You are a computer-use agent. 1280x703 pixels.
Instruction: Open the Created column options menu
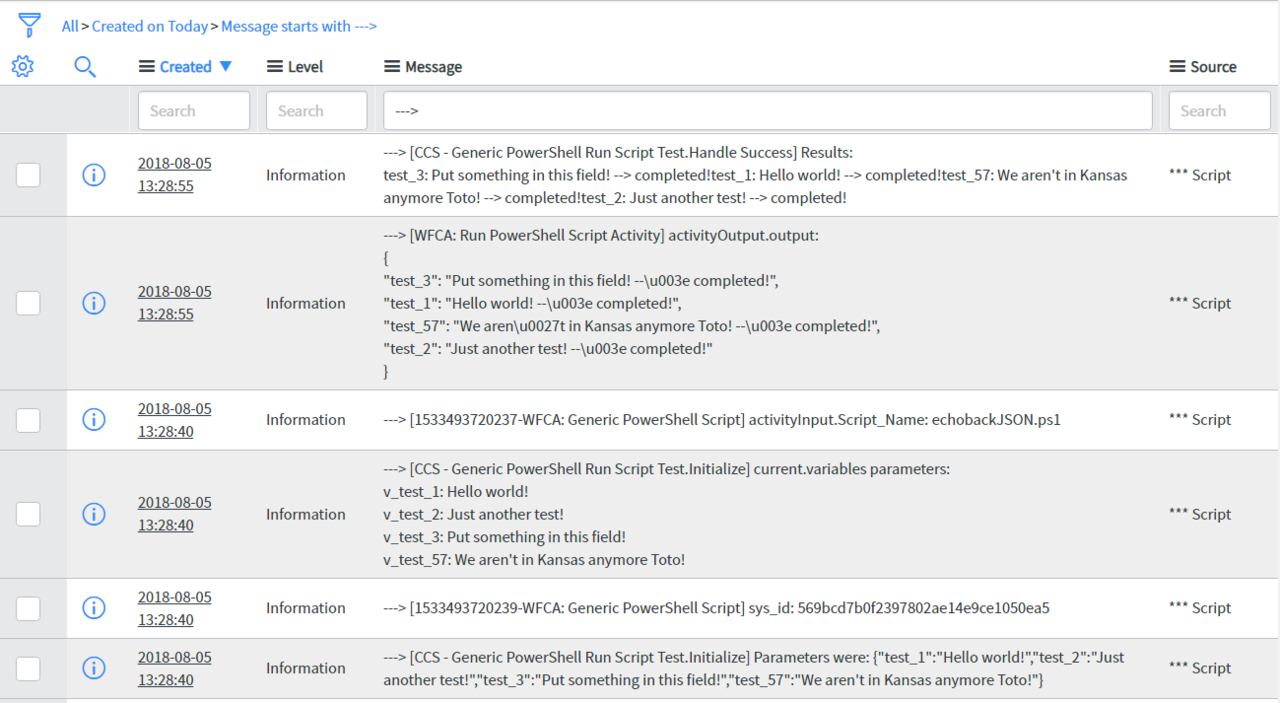(147, 67)
